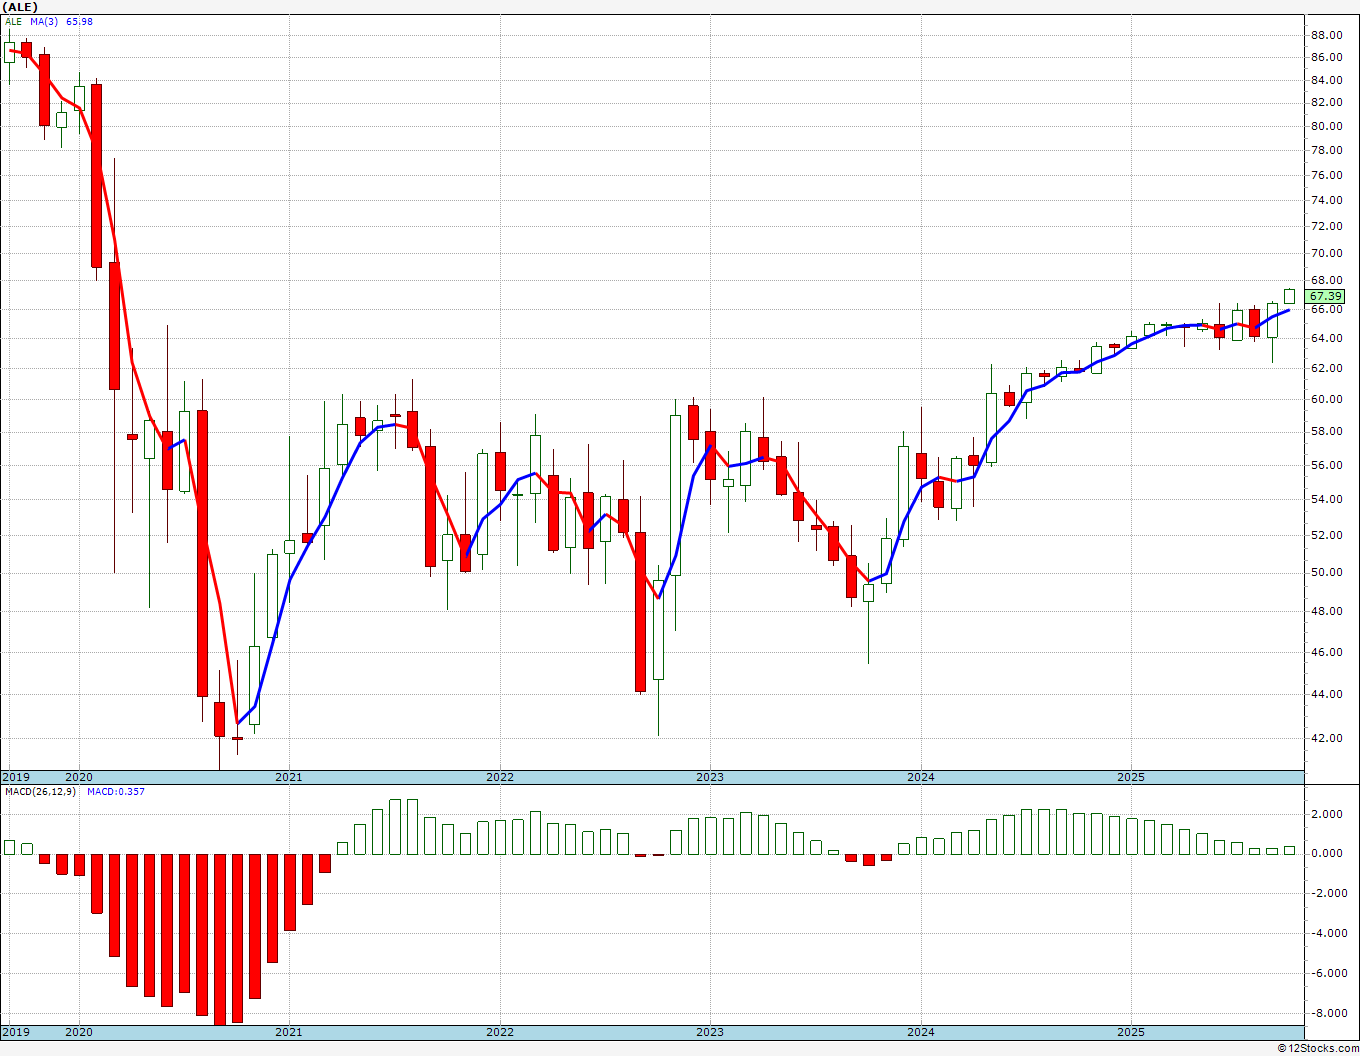Image resolution: width=1360 pixels, height=1056 pixels.
Task: Select the 80.00 price axis label
Action: [x=1326, y=126]
